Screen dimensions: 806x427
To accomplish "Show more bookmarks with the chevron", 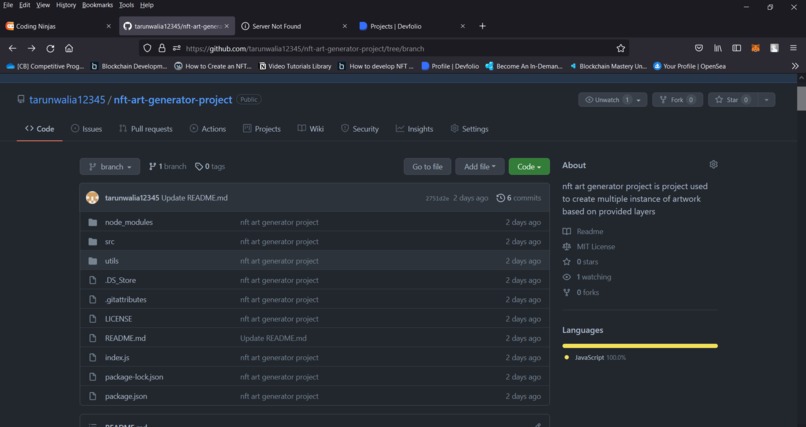I will [795, 66].
